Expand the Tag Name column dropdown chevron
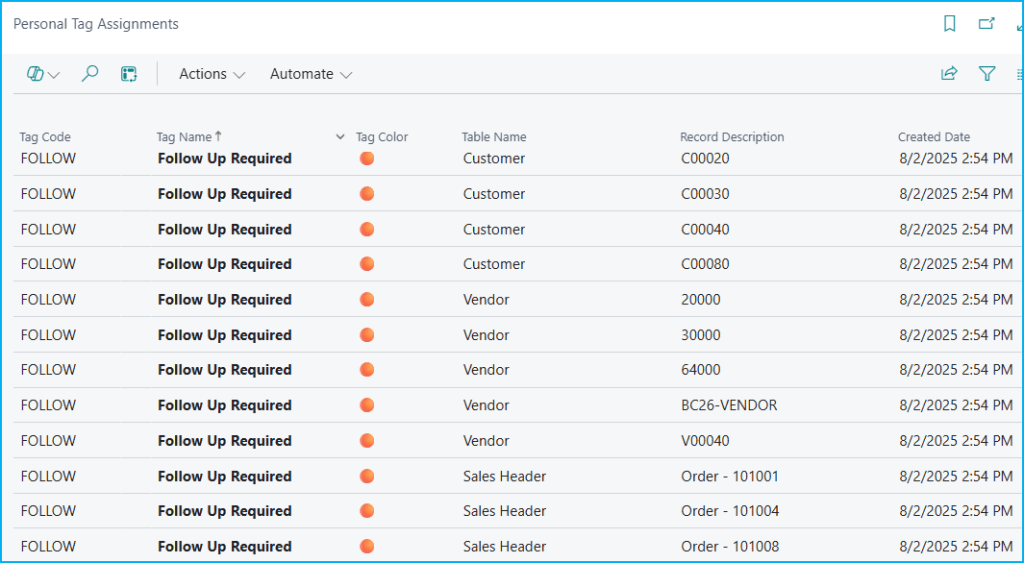 [x=340, y=137]
